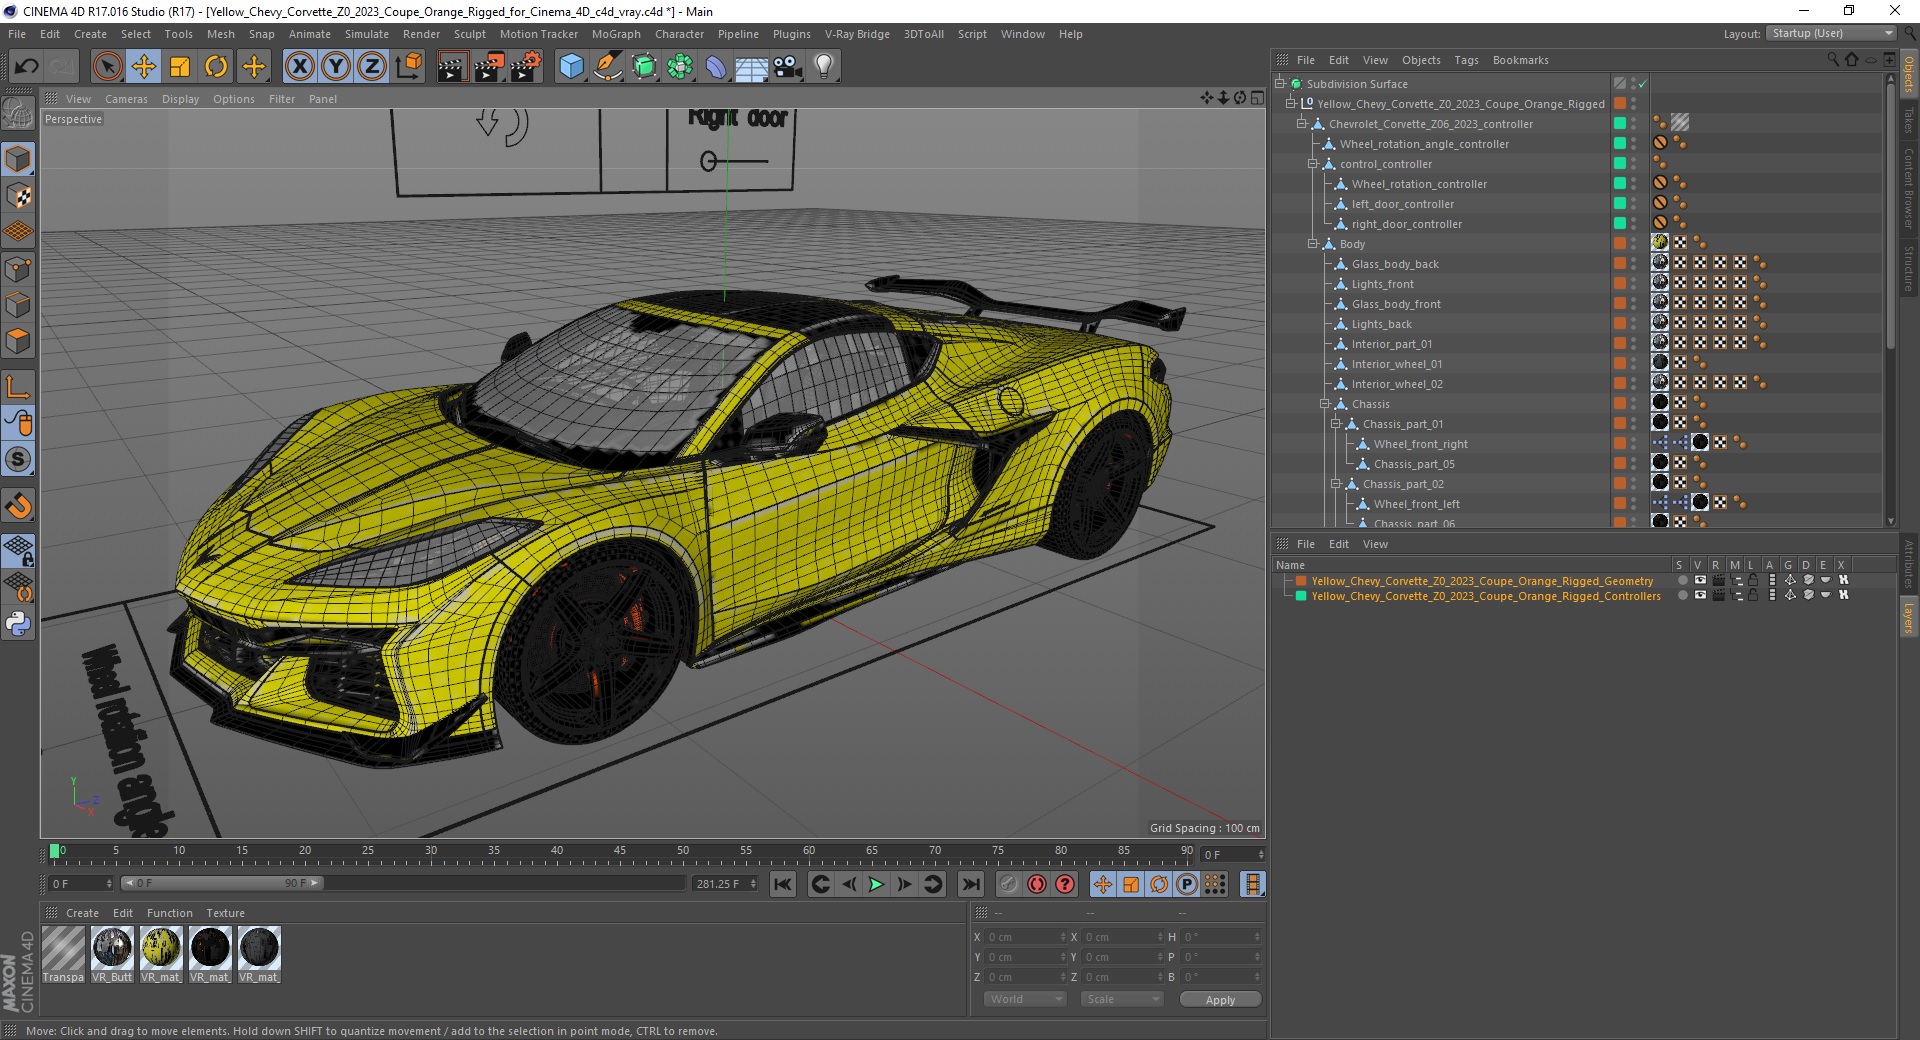The height and width of the screenshot is (1040, 1920).
Task: Collapse control_controller tree node
Action: (1313, 164)
